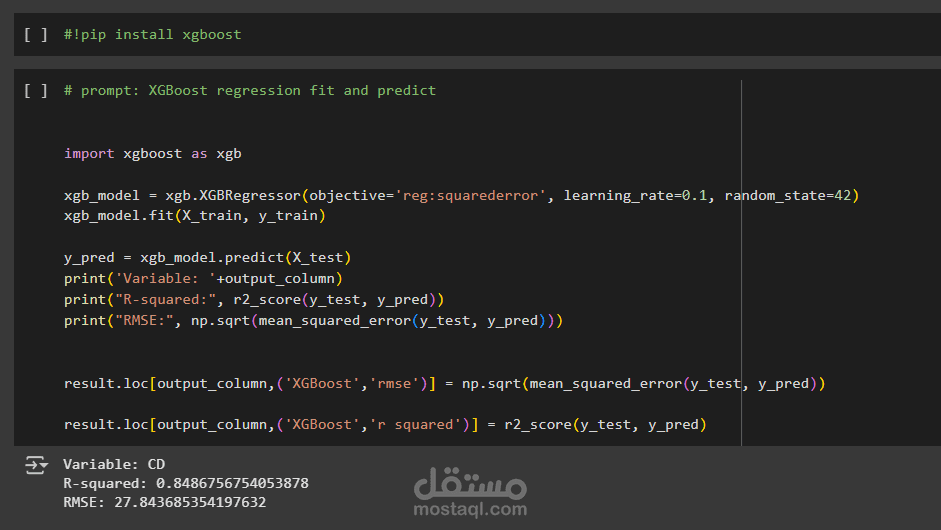Click the xgb.XGBRegressor model definition line
This screenshot has height=530, width=941.
461,196
